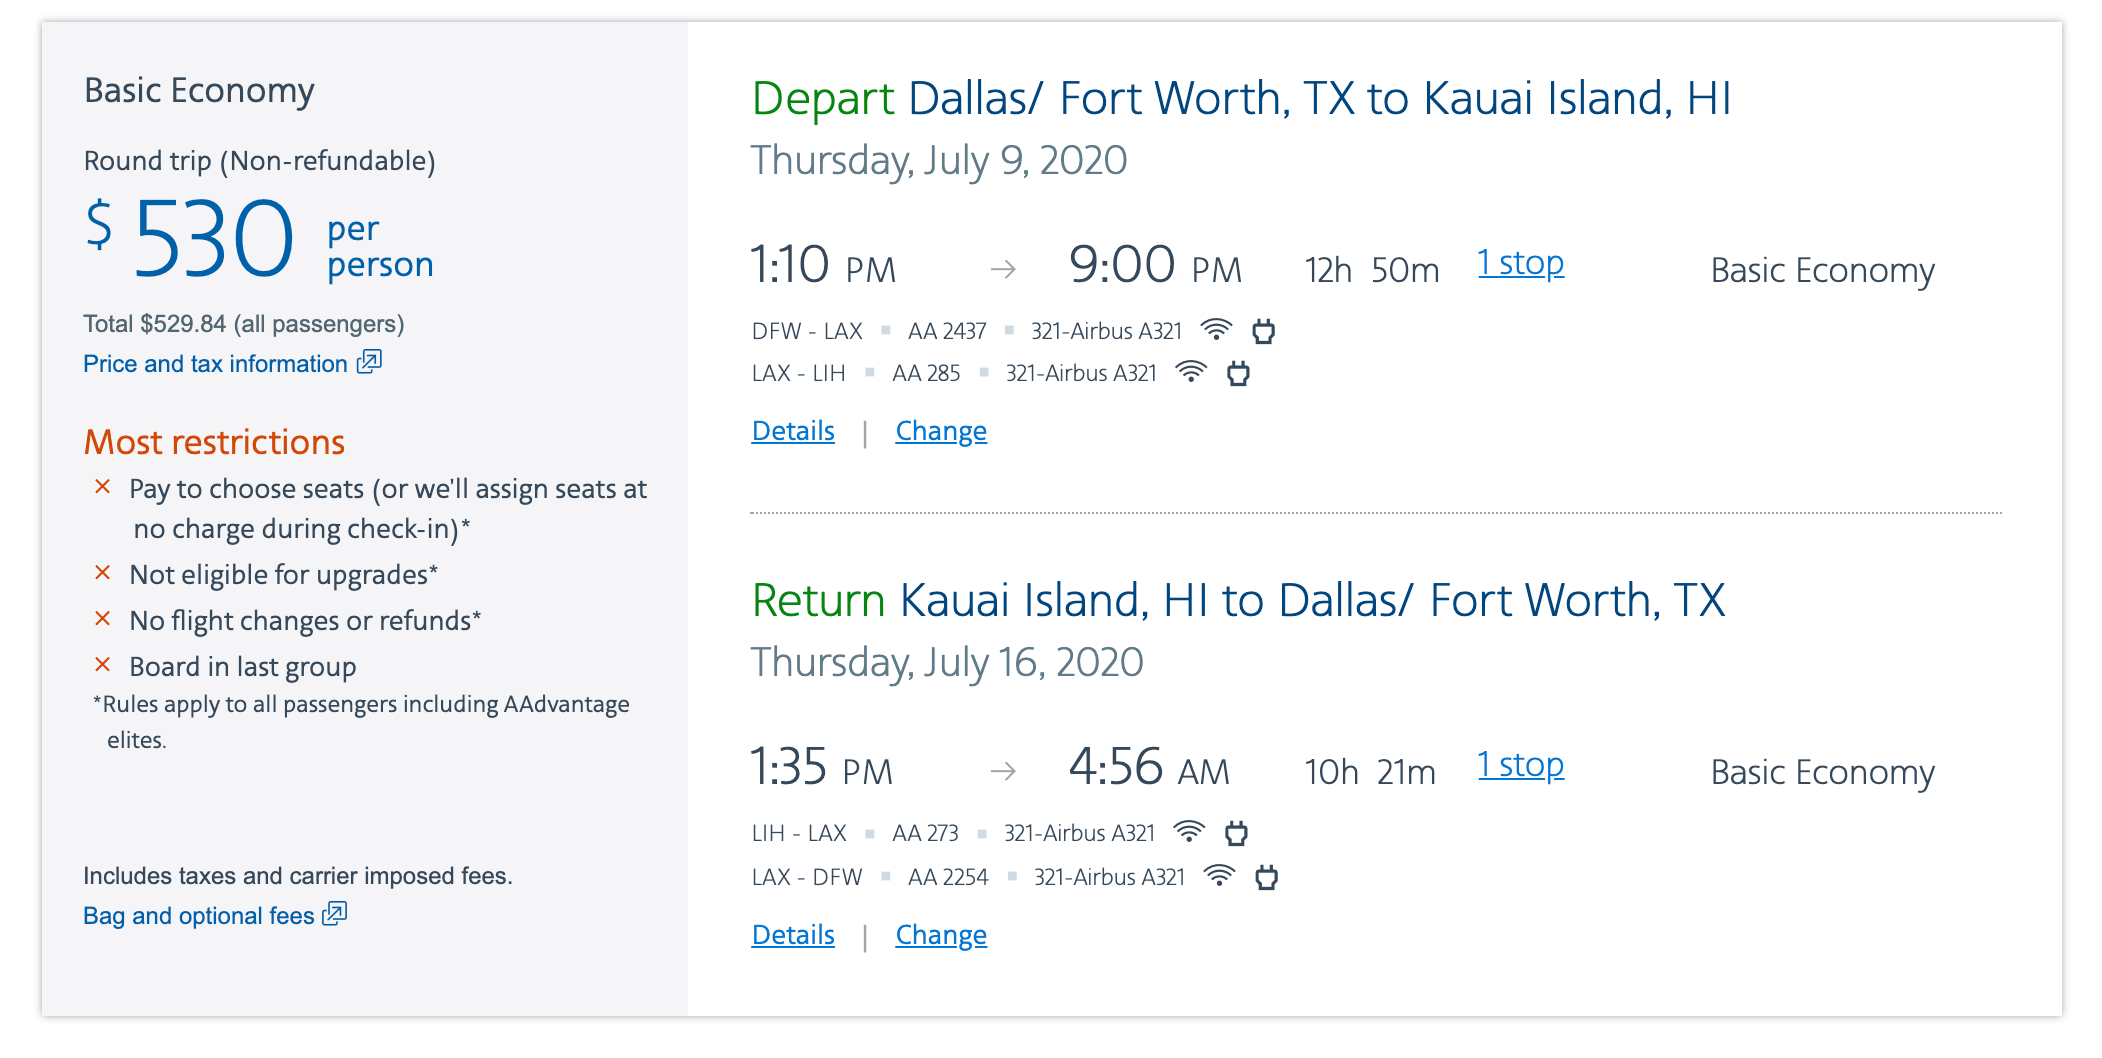Change the return Kauai to Dallas flight
2102x1058 pixels.
tap(941, 935)
